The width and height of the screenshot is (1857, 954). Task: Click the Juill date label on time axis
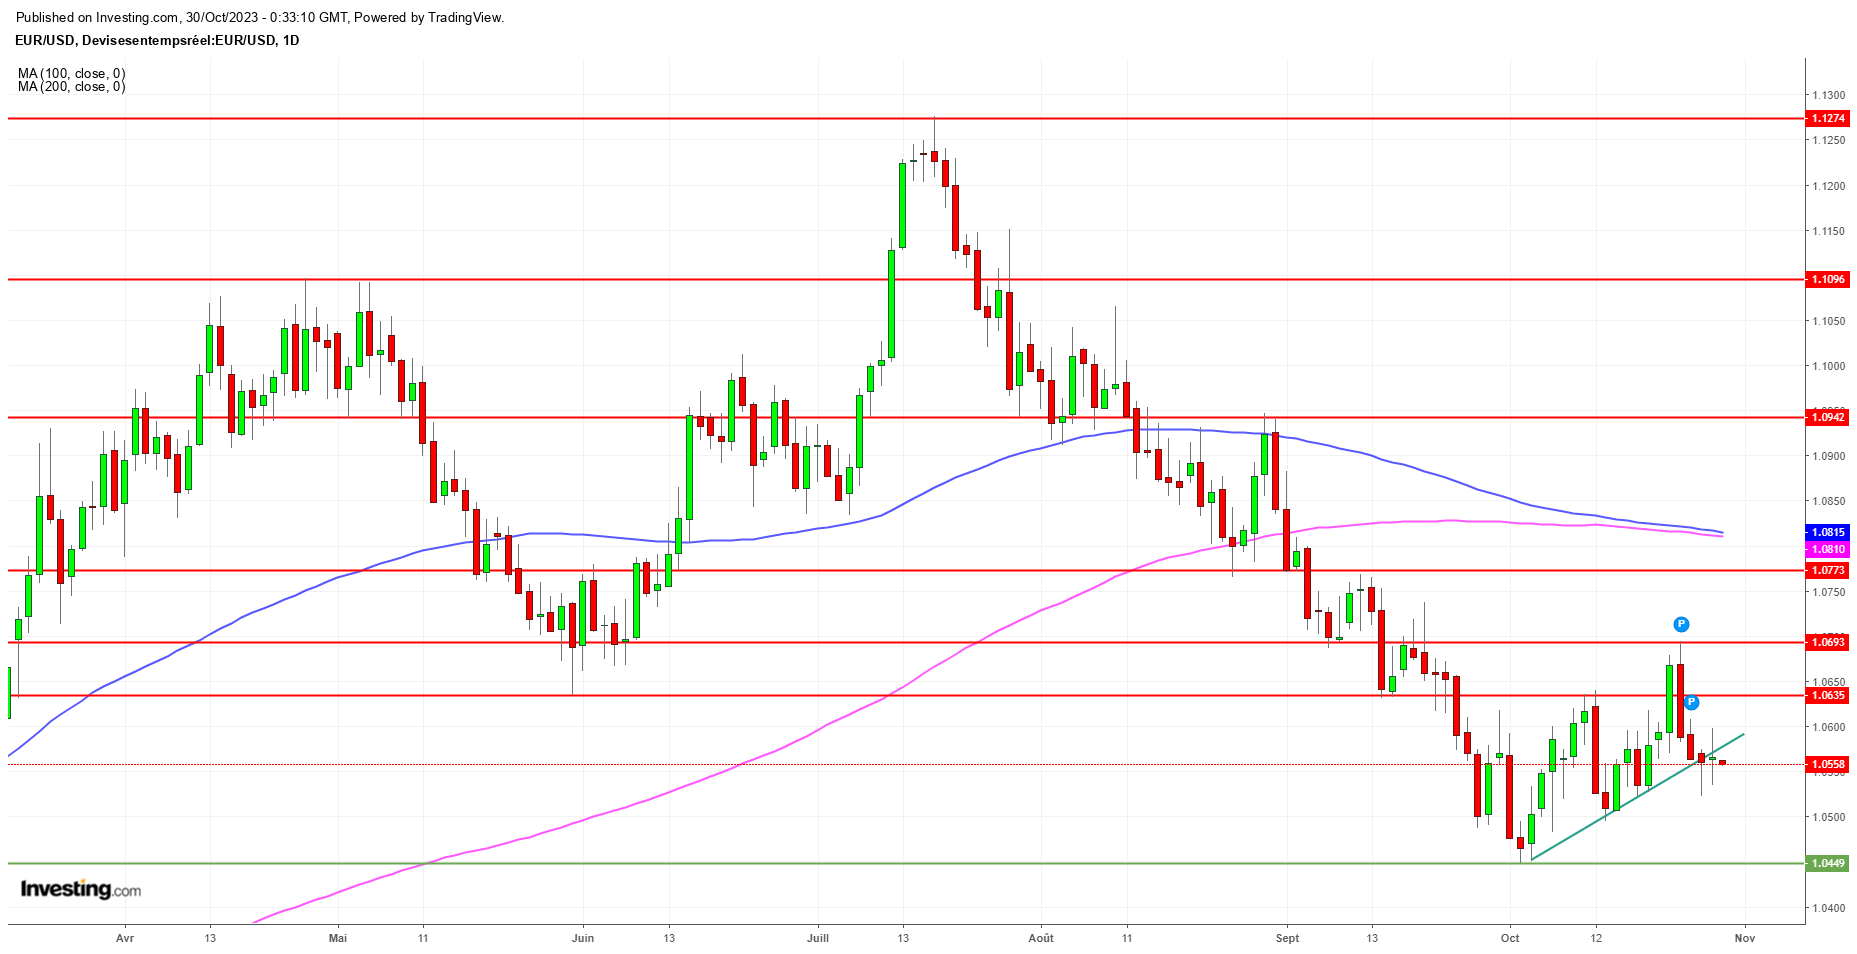click(x=818, y=938)
